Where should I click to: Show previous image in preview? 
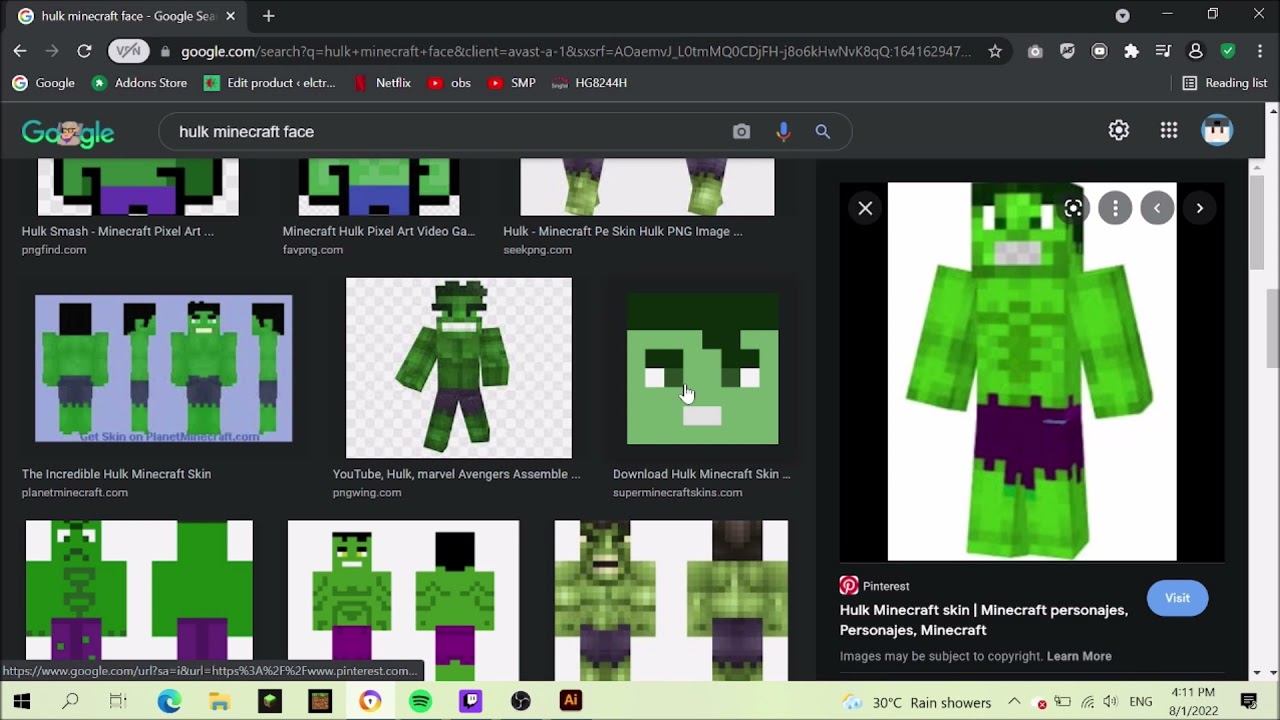(1157, 208)
